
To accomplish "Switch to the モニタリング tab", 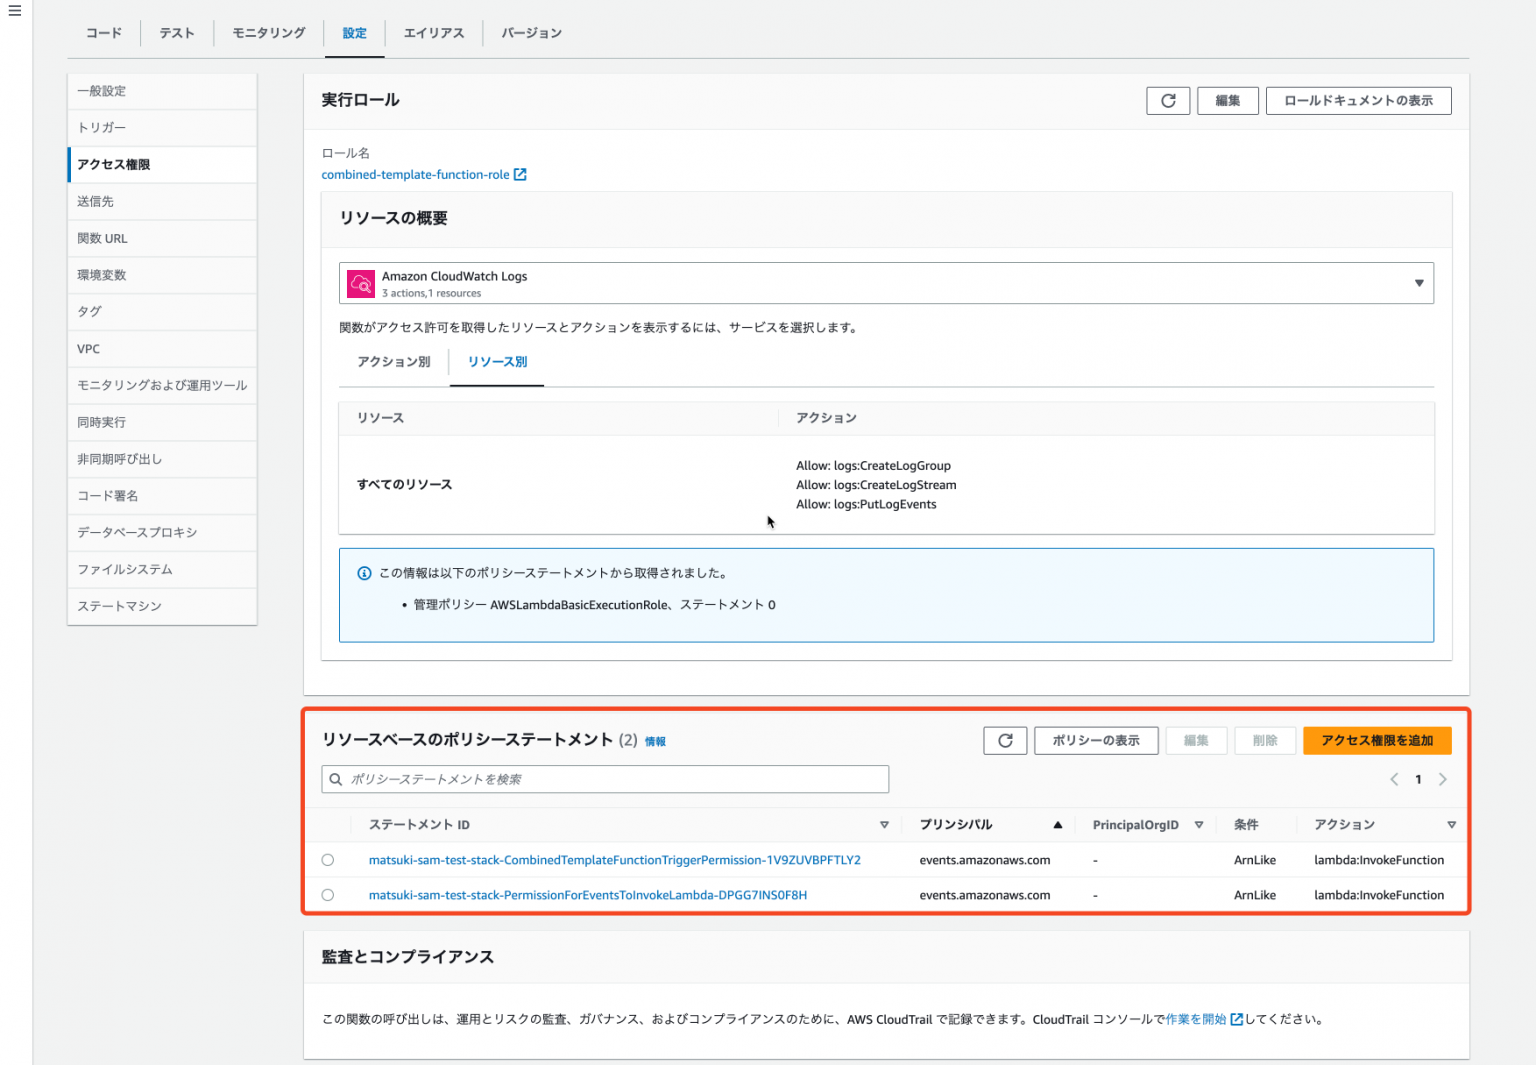I will pos(268,32).
